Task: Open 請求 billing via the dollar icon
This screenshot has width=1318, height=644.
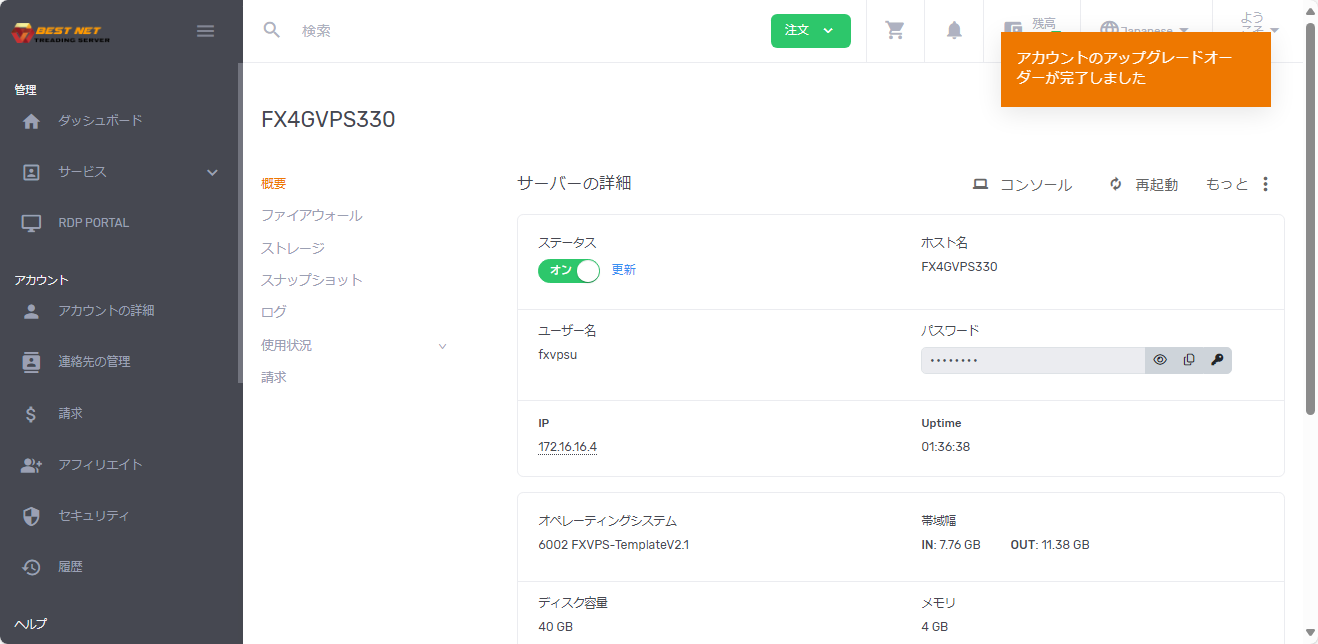Action: pyautogui.click(x=71, y=413)
